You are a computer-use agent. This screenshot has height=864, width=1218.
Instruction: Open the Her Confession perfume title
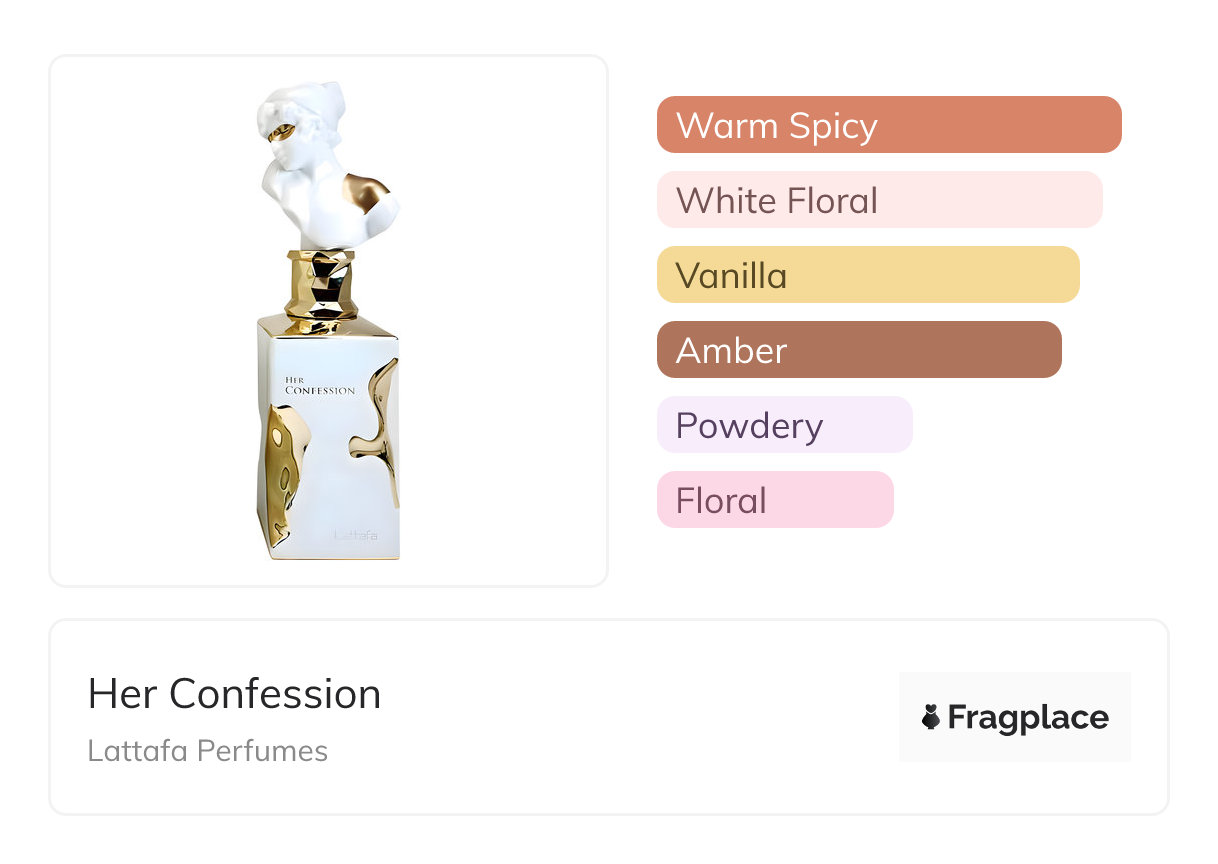click(x=234, y=694)
